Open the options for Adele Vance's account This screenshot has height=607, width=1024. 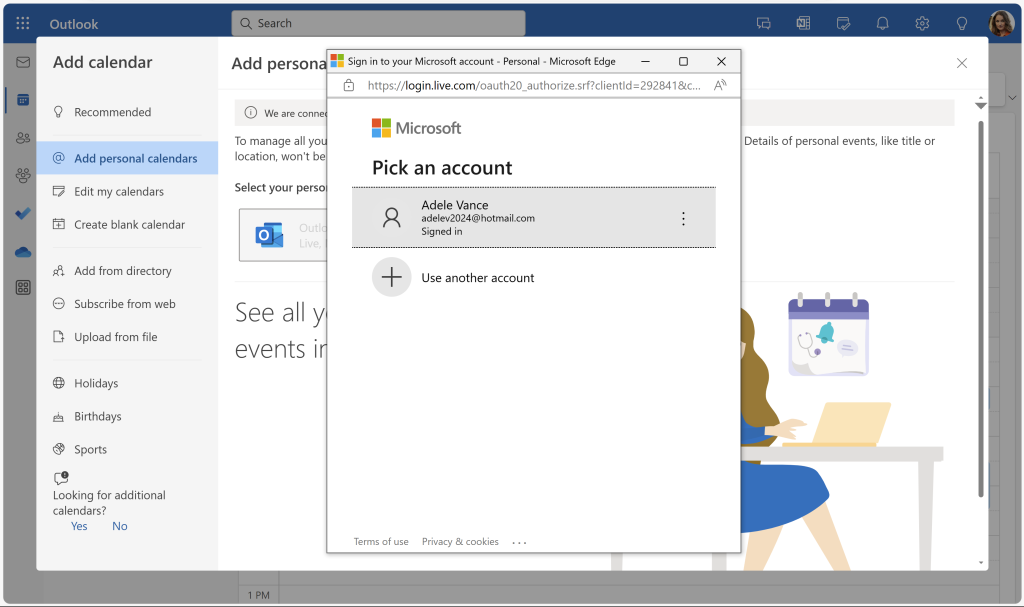[683, 218]
